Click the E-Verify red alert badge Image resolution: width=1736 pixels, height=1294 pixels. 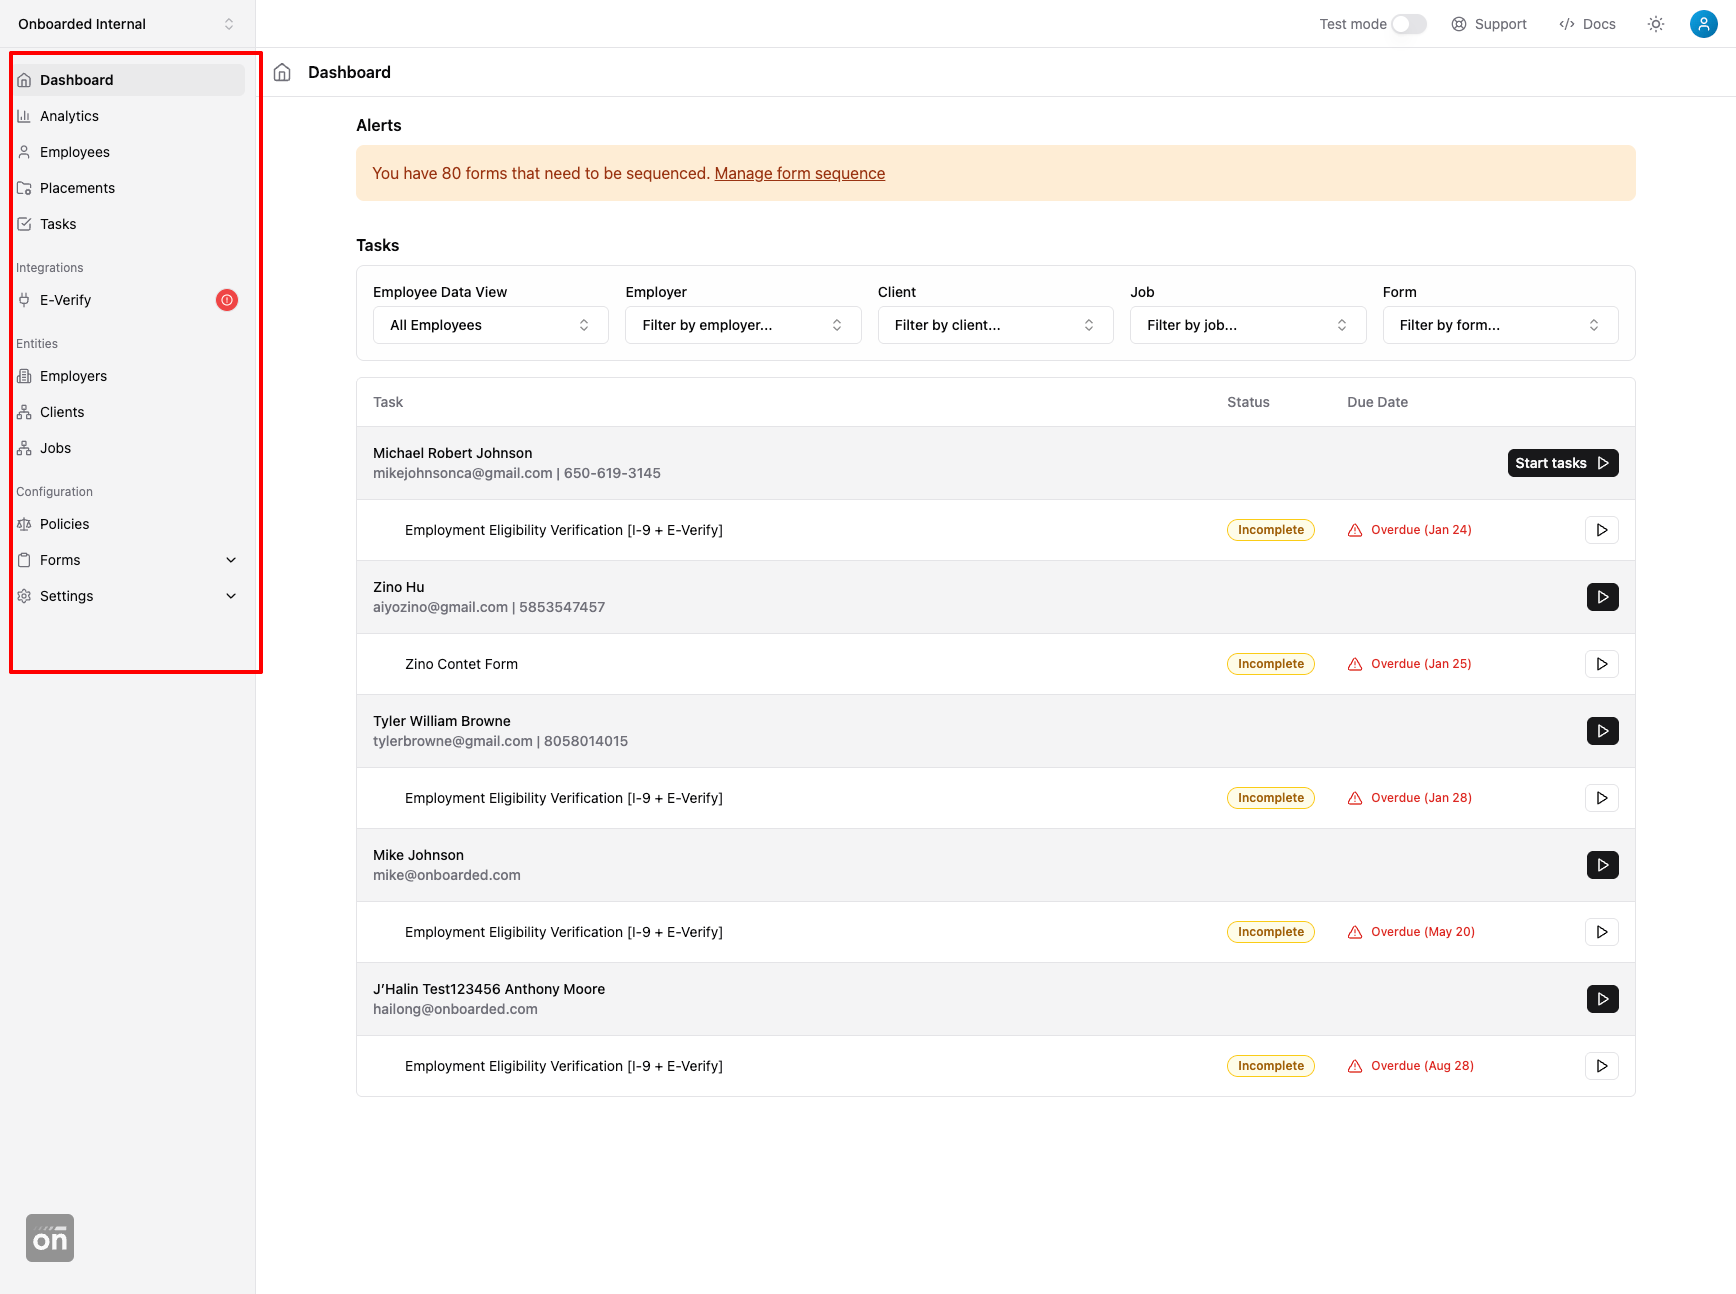coord(227,300)
